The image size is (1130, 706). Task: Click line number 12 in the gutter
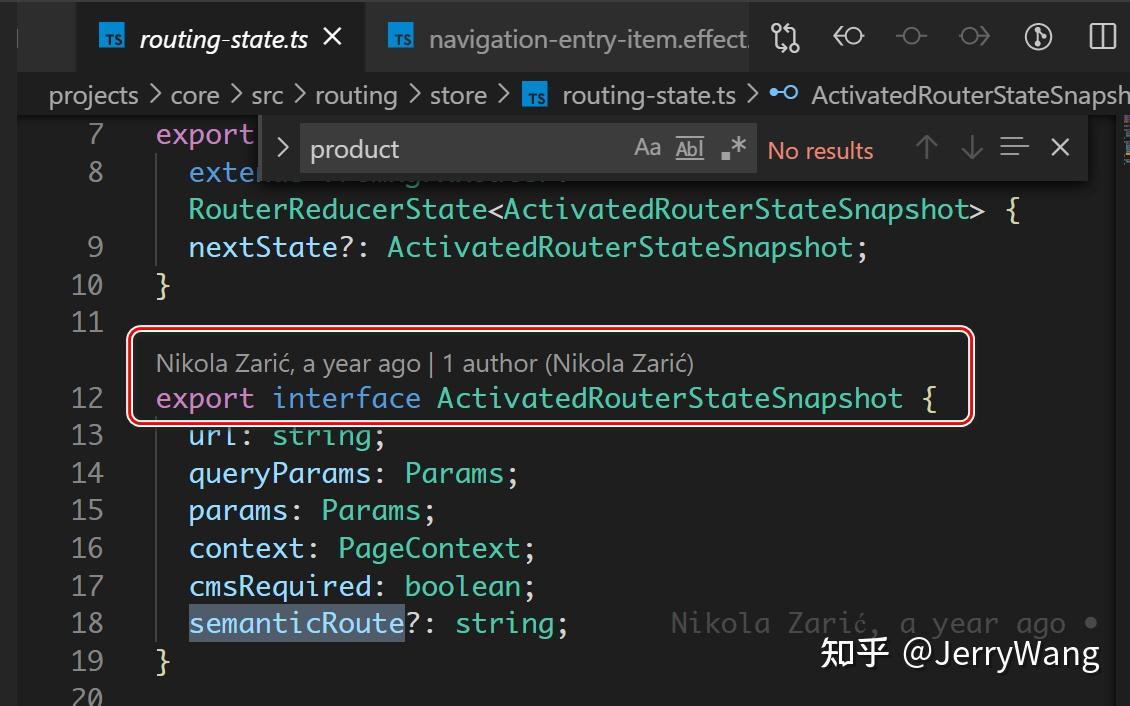87,398
